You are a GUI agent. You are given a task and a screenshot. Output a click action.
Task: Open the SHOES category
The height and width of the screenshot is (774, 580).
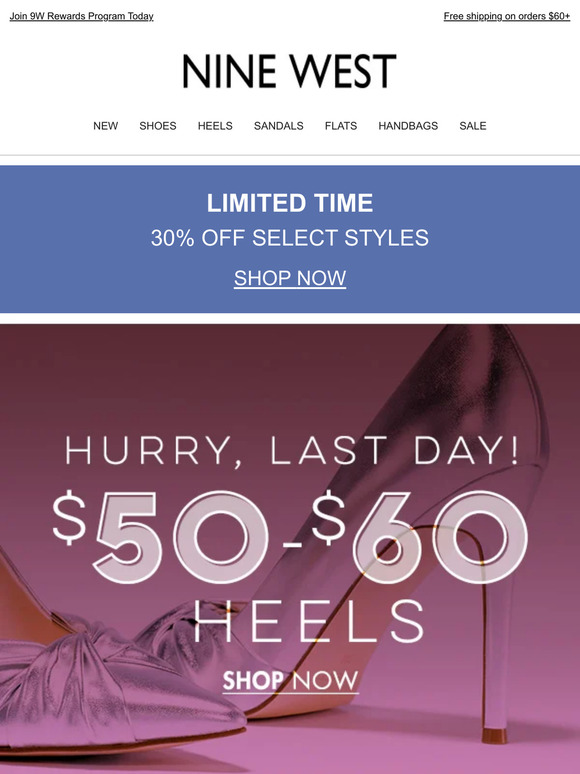click(158, 126)
